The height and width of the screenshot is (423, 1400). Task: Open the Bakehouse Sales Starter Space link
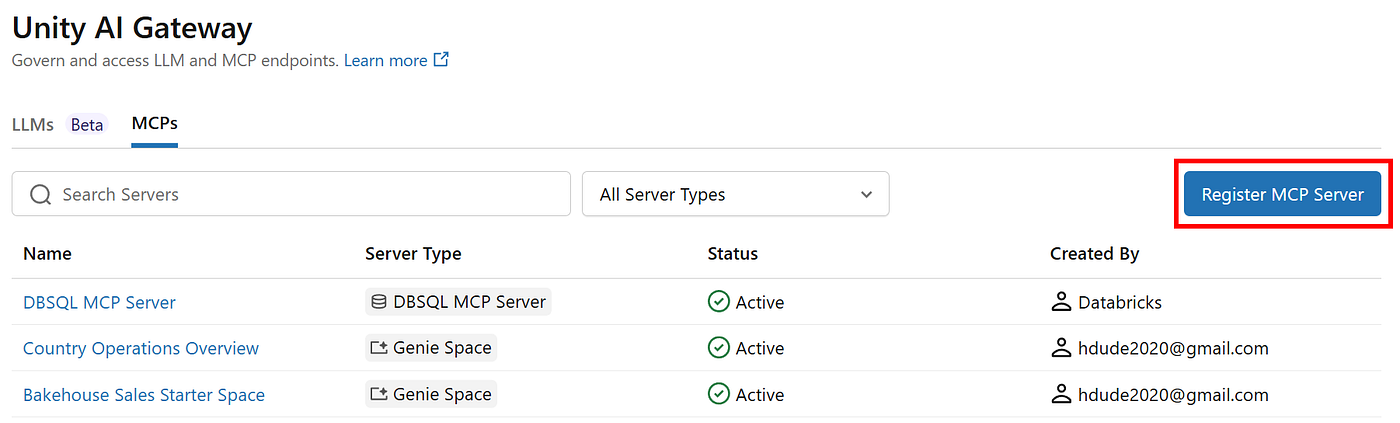point(144,395)
